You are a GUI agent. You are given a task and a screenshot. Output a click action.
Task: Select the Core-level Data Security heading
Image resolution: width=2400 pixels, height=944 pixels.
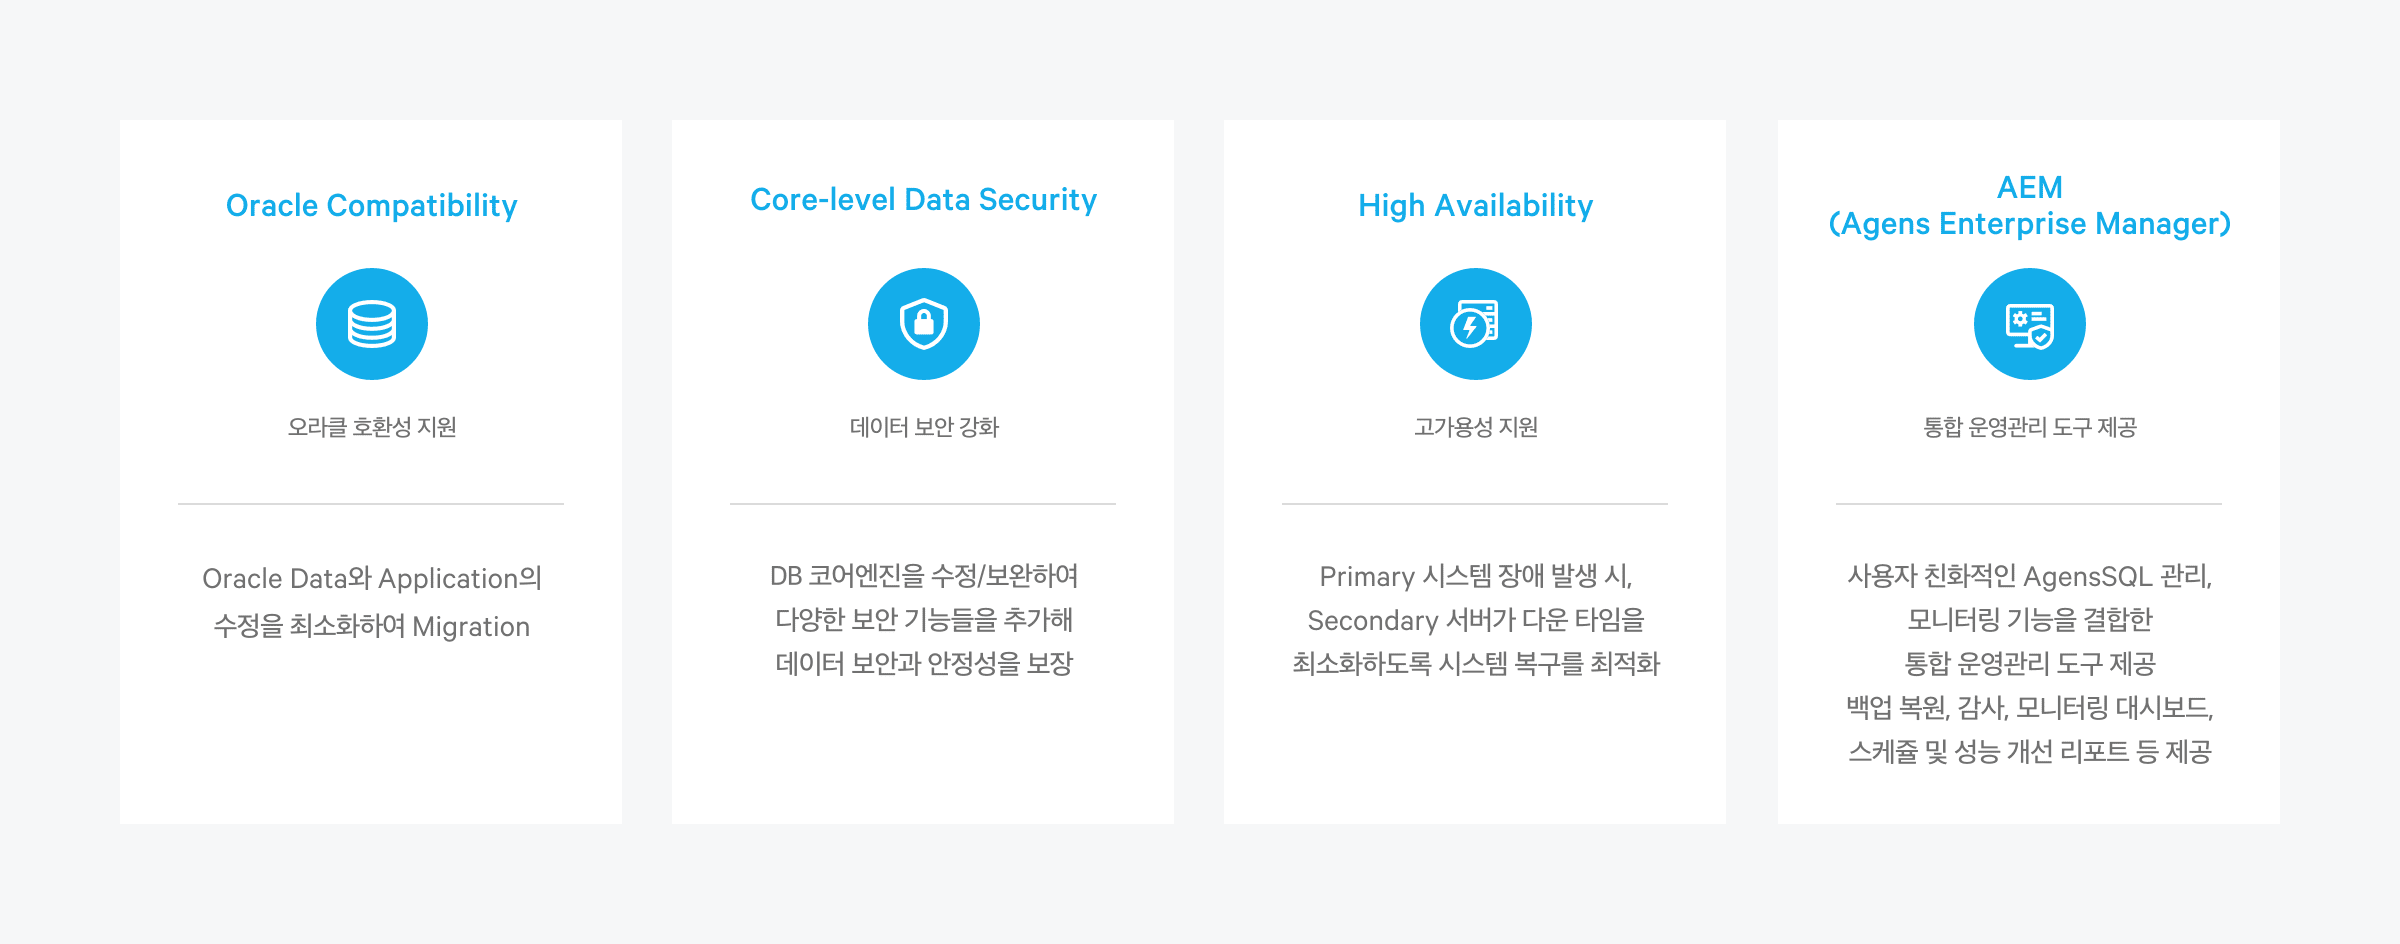tap(924, 200)
